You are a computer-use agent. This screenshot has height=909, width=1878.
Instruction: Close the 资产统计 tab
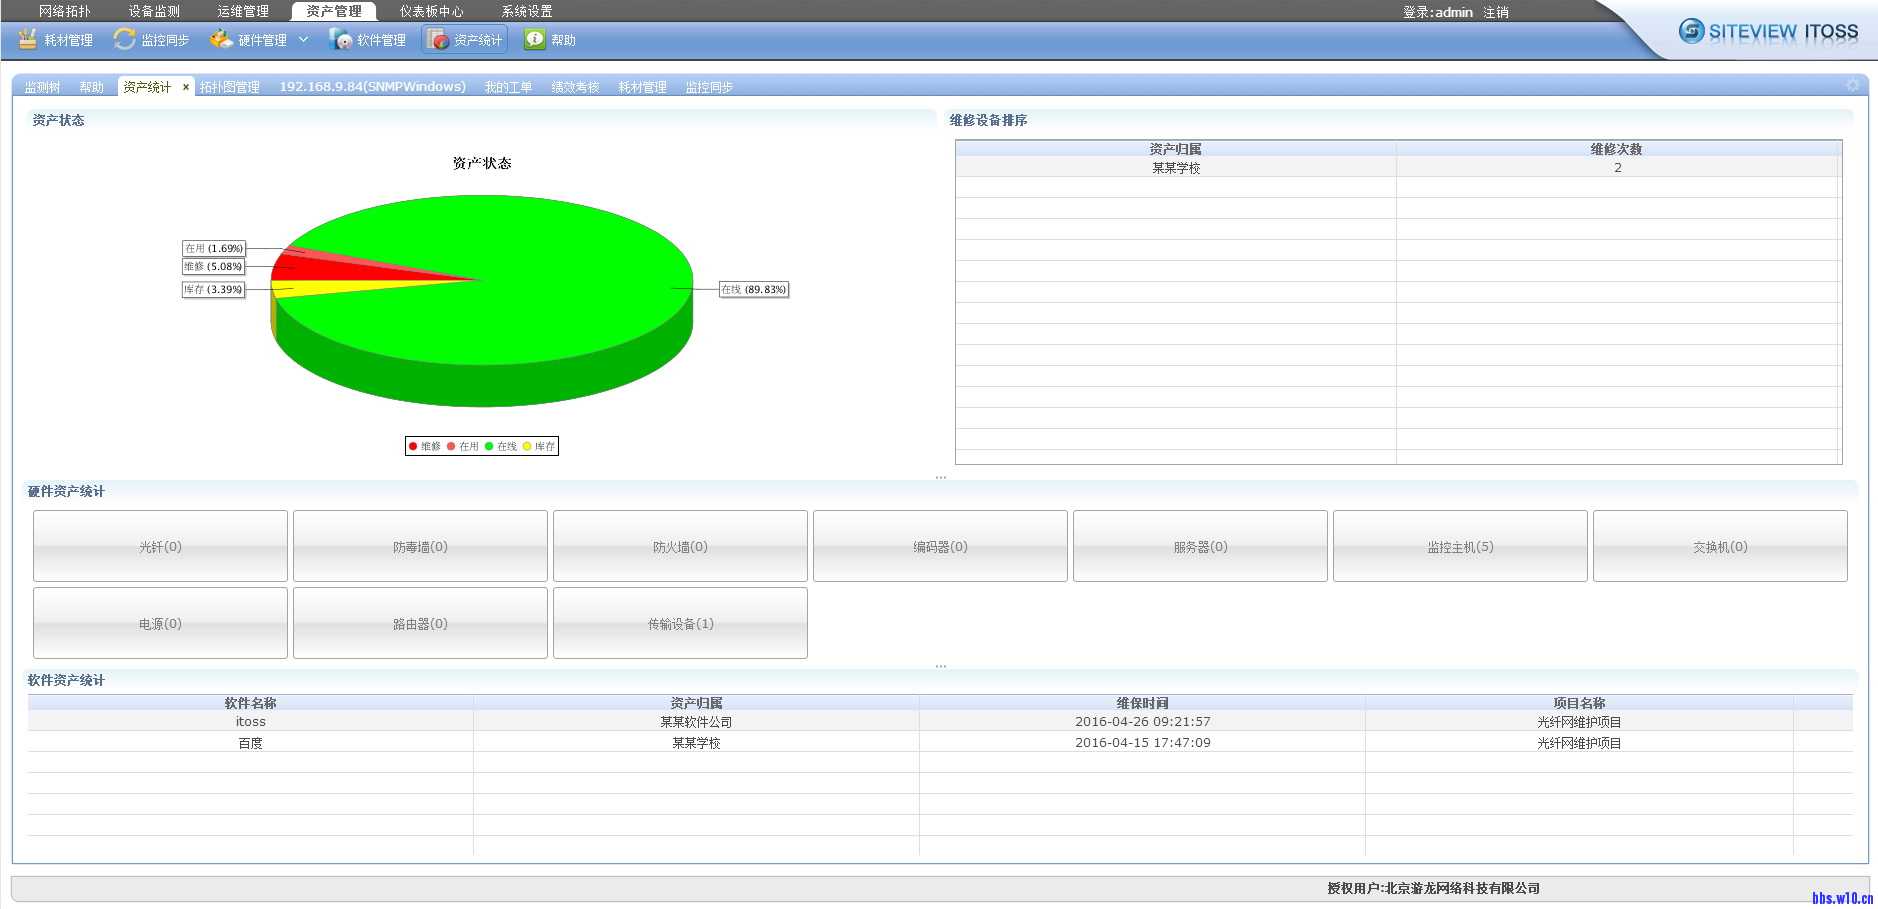(186, 87)
